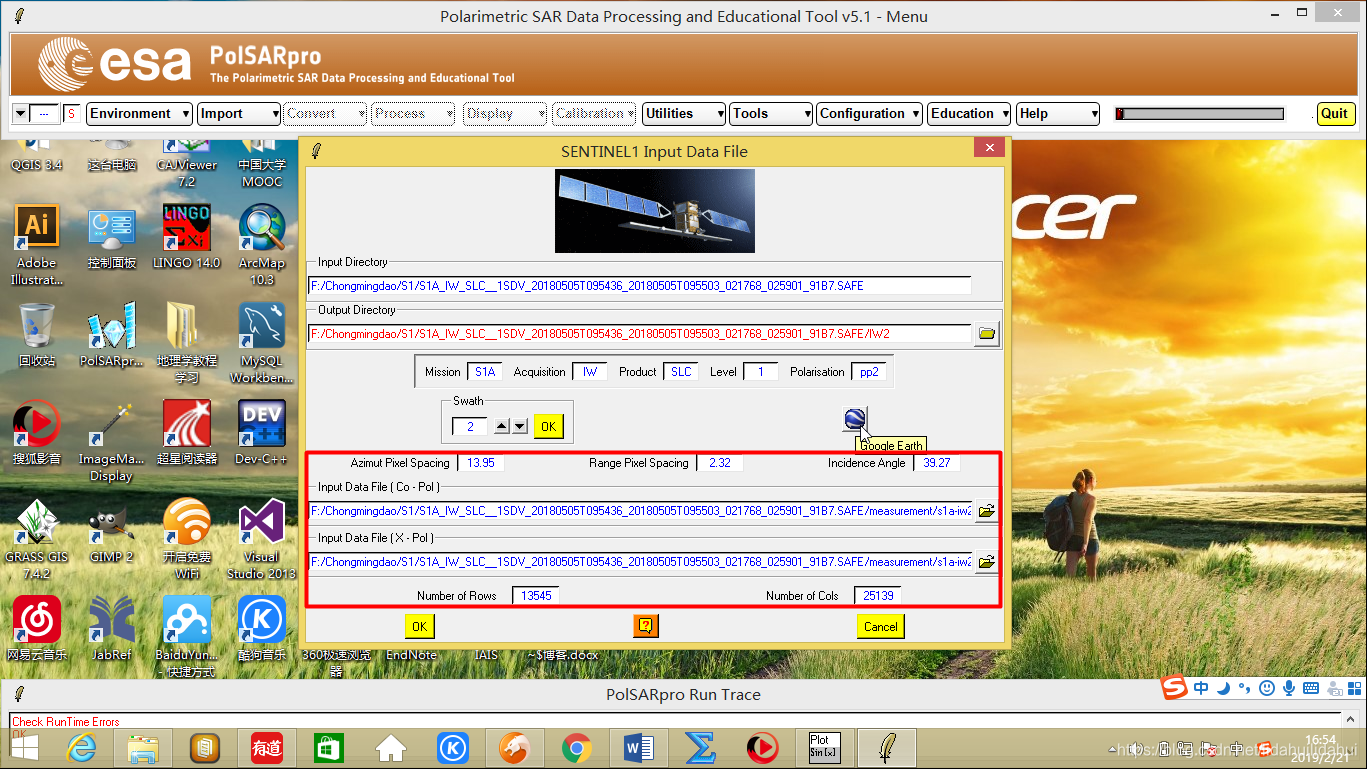Open the Google Earth globe icon
Viewport: 1367px width, 769px height.
855,419
